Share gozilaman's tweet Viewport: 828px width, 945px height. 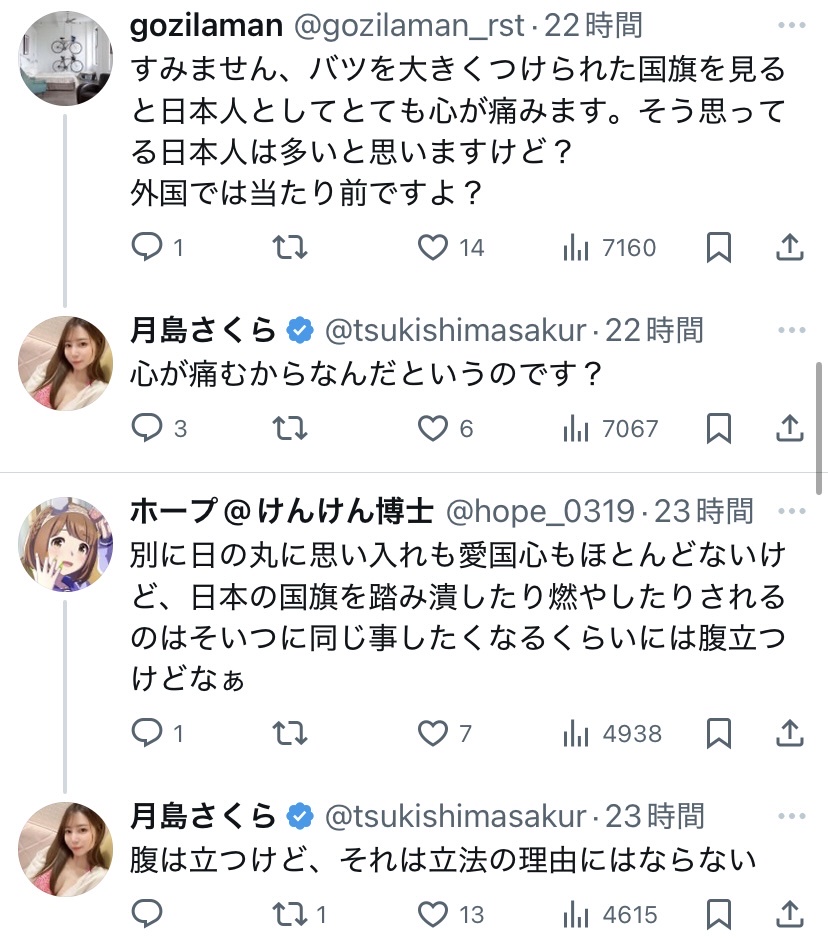click(790, 247)
